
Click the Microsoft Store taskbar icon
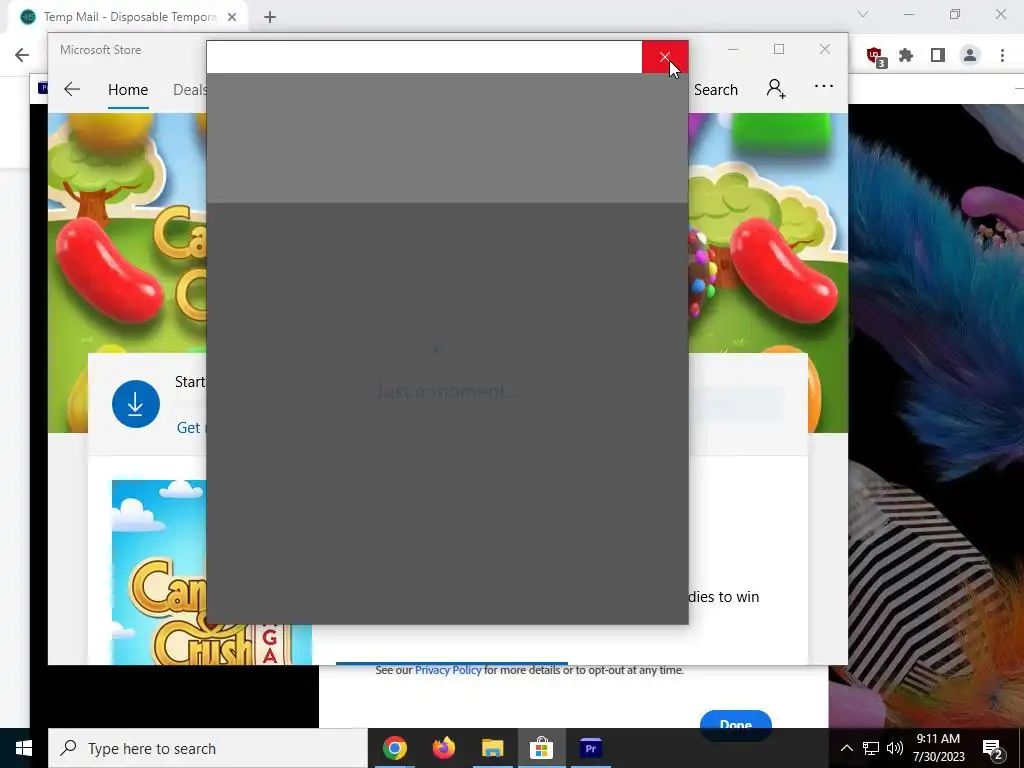point(541,748)
